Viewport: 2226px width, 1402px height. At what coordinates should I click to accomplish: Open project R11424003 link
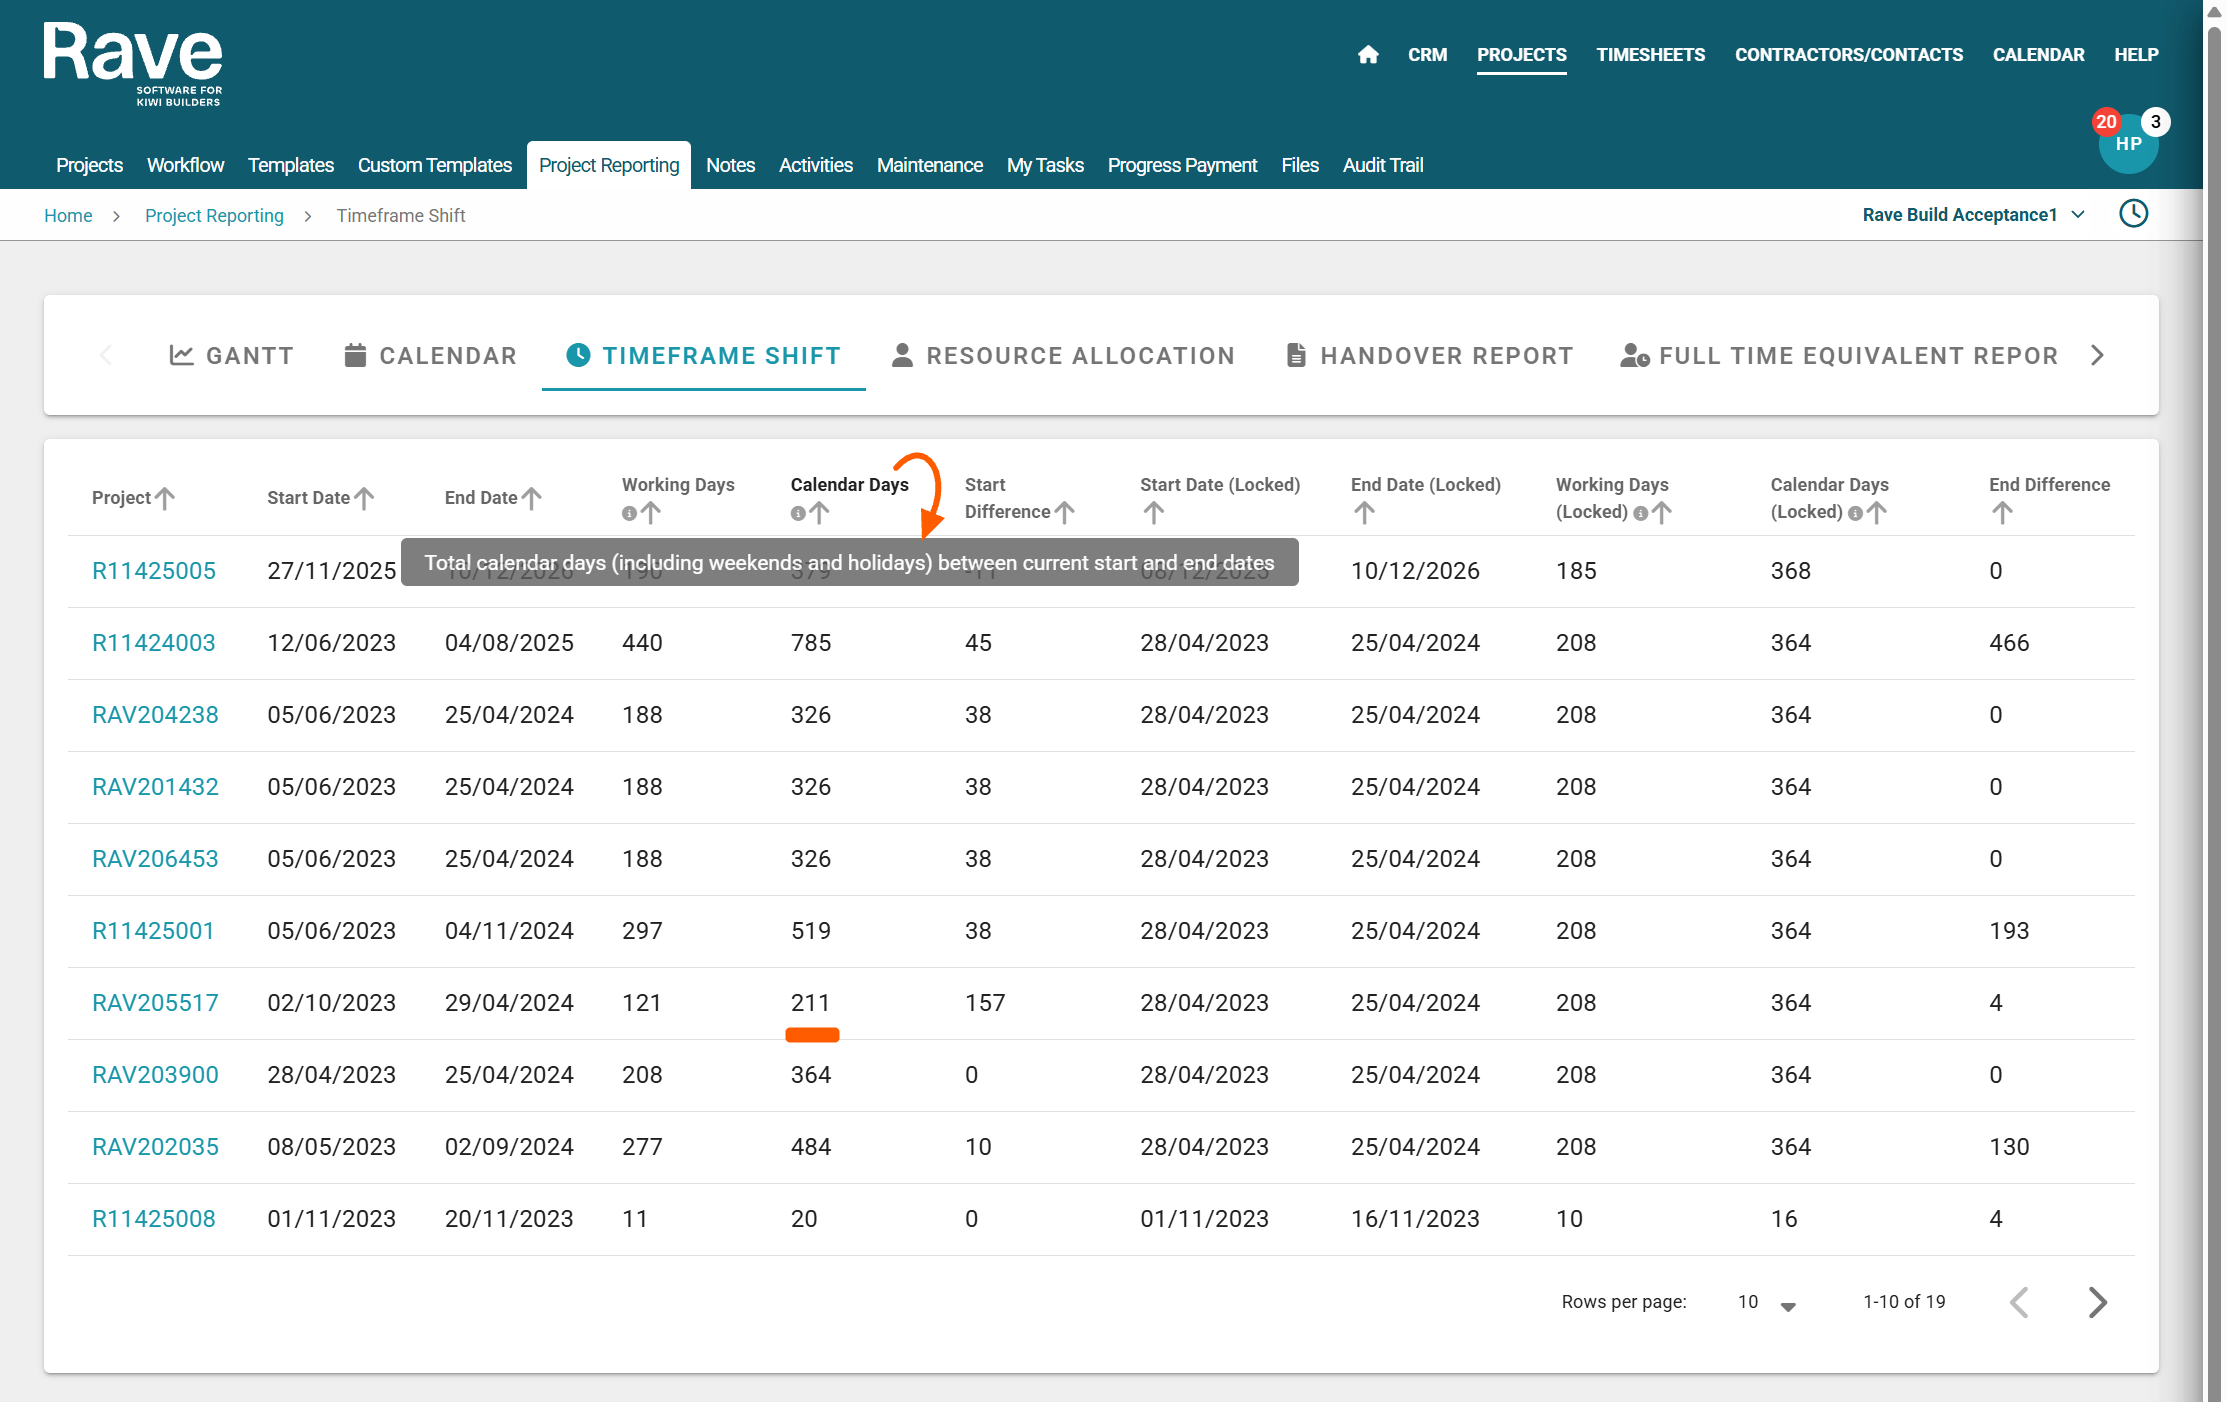coord(154,643)
